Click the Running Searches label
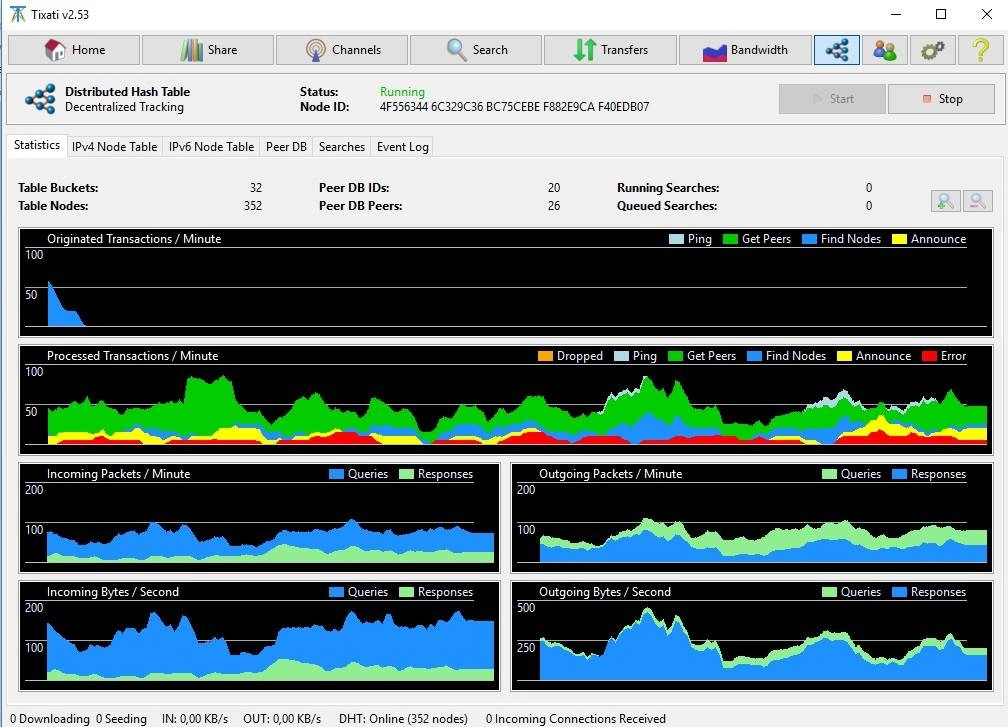The width and height of the screenshot is (1008, 727). (668, 188)
